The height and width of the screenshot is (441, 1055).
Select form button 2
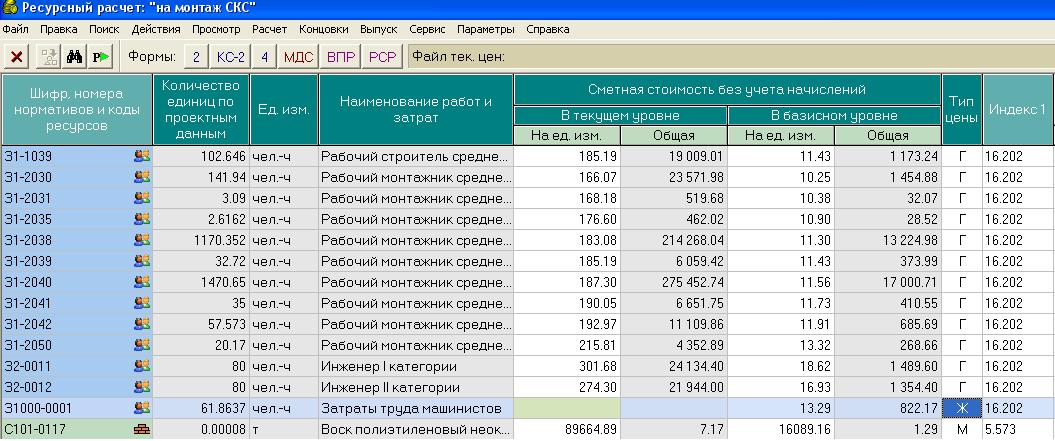click(196, 57)
